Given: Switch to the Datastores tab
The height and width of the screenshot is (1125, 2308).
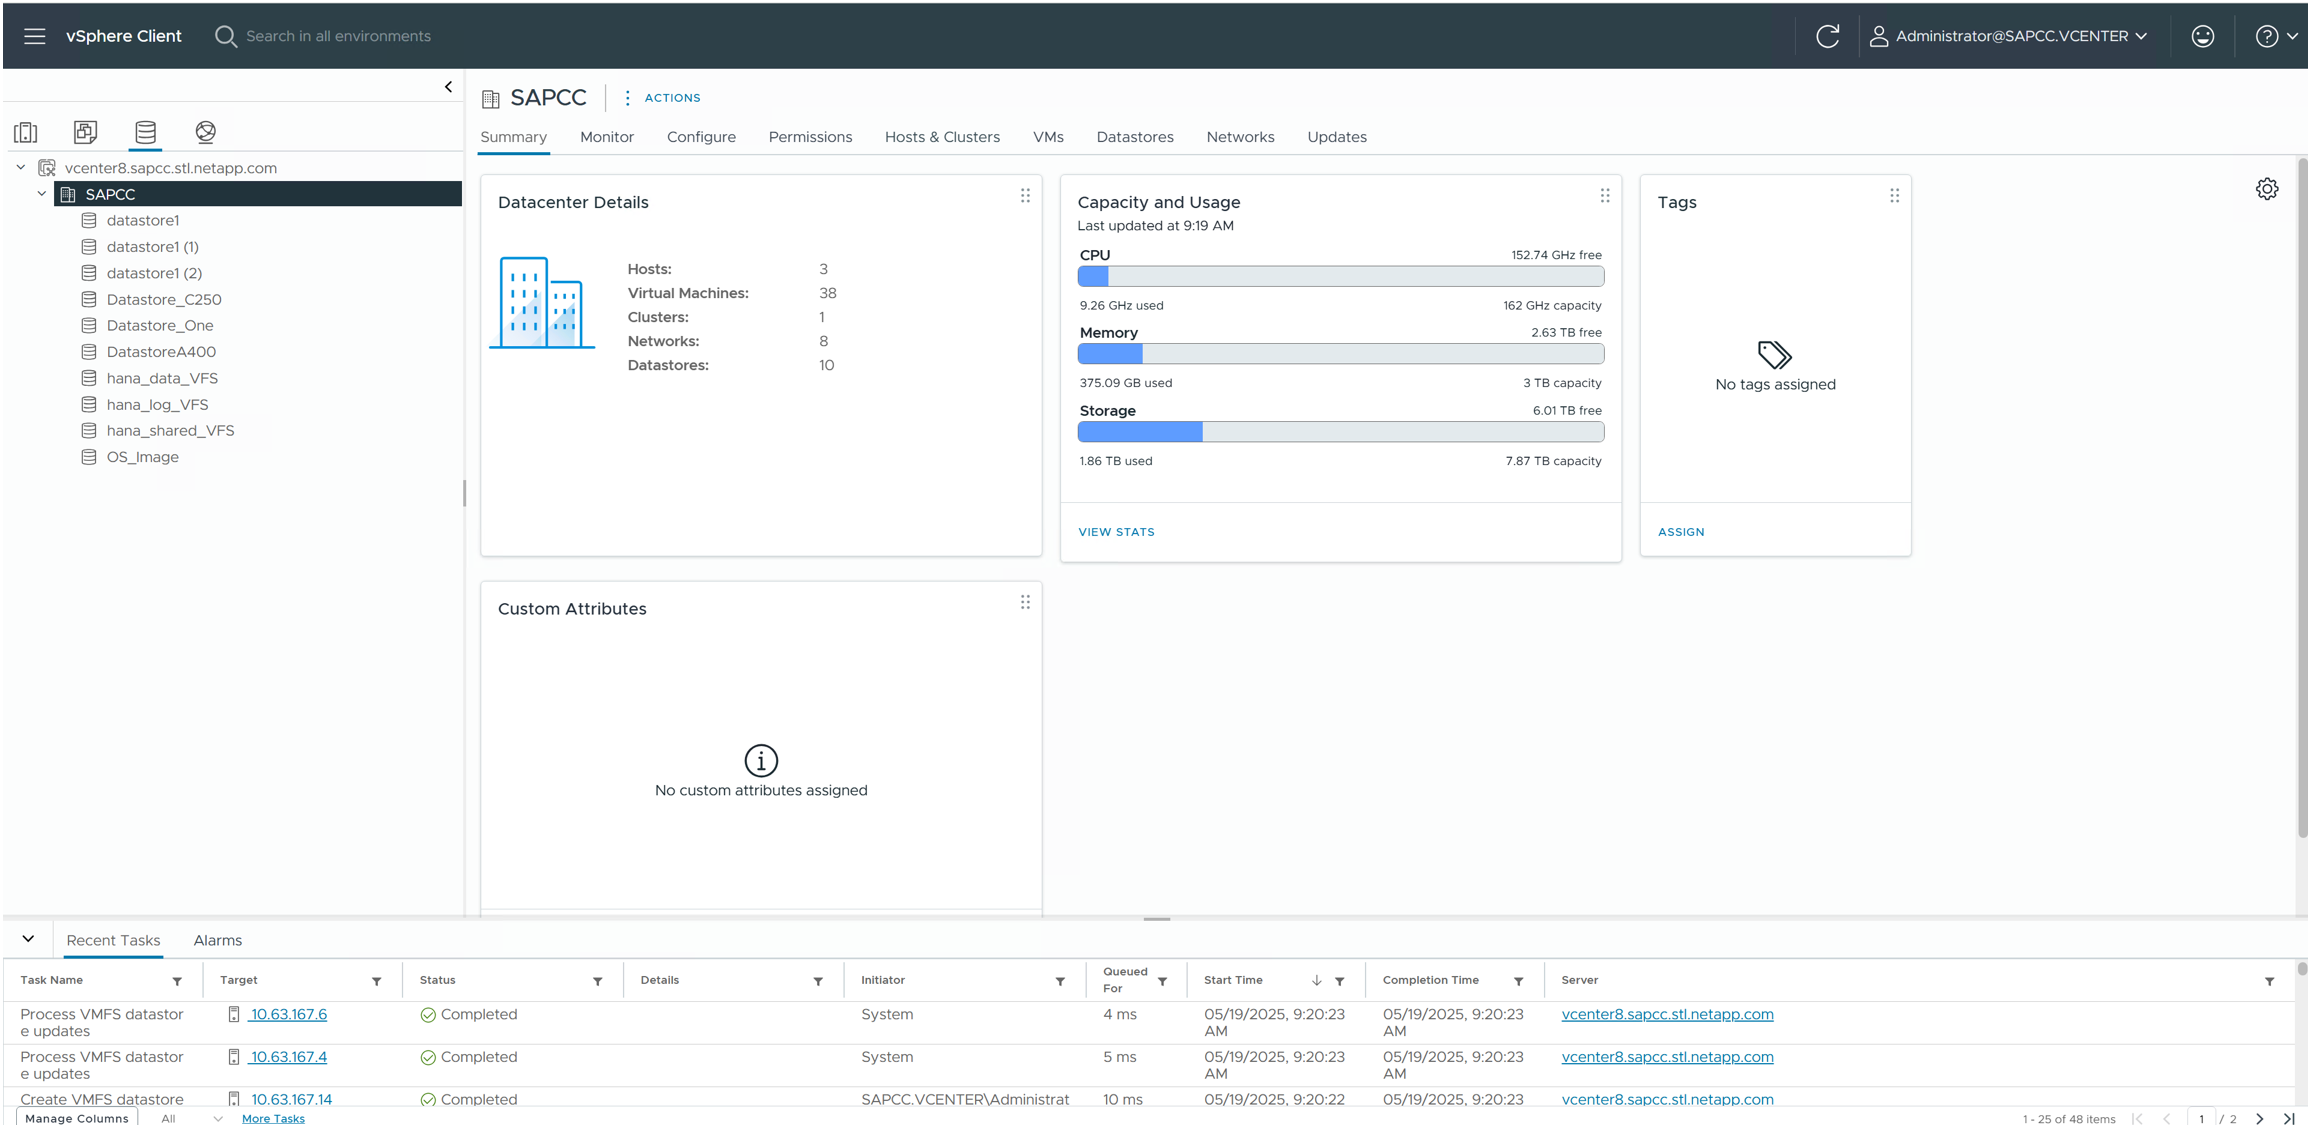Looking at the screenshot, I should pos(1134,137).
